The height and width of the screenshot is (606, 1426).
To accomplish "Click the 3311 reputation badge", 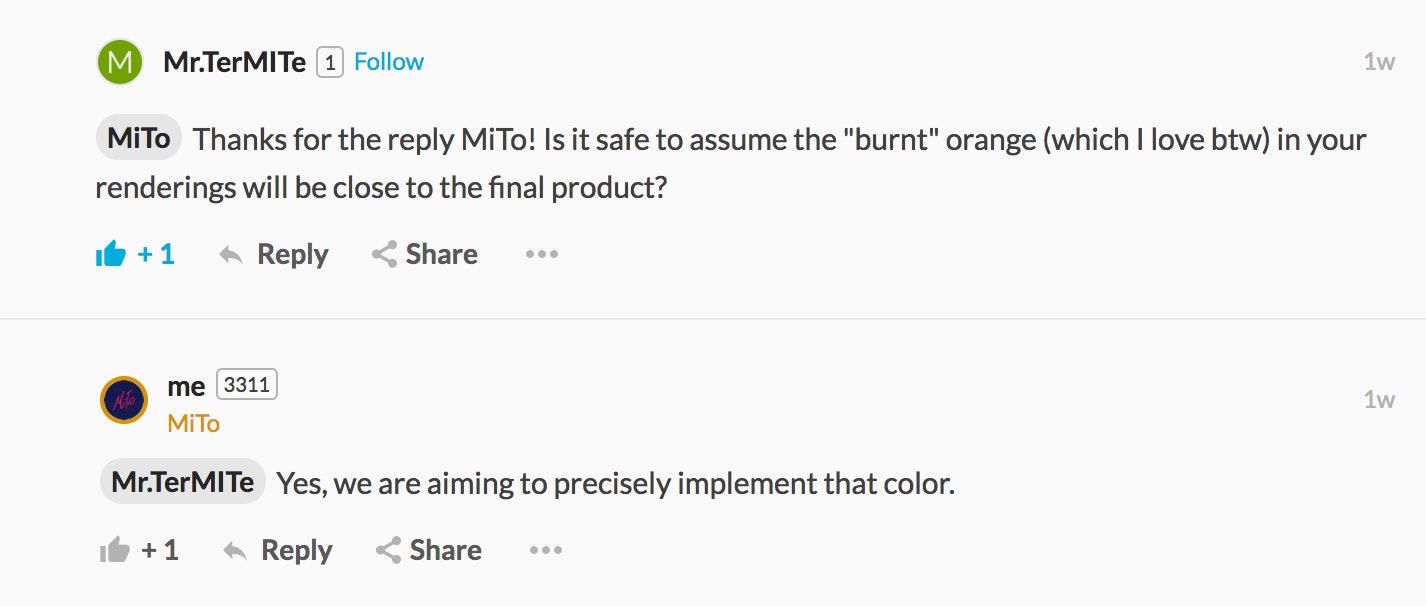I will tap(247, 385).
